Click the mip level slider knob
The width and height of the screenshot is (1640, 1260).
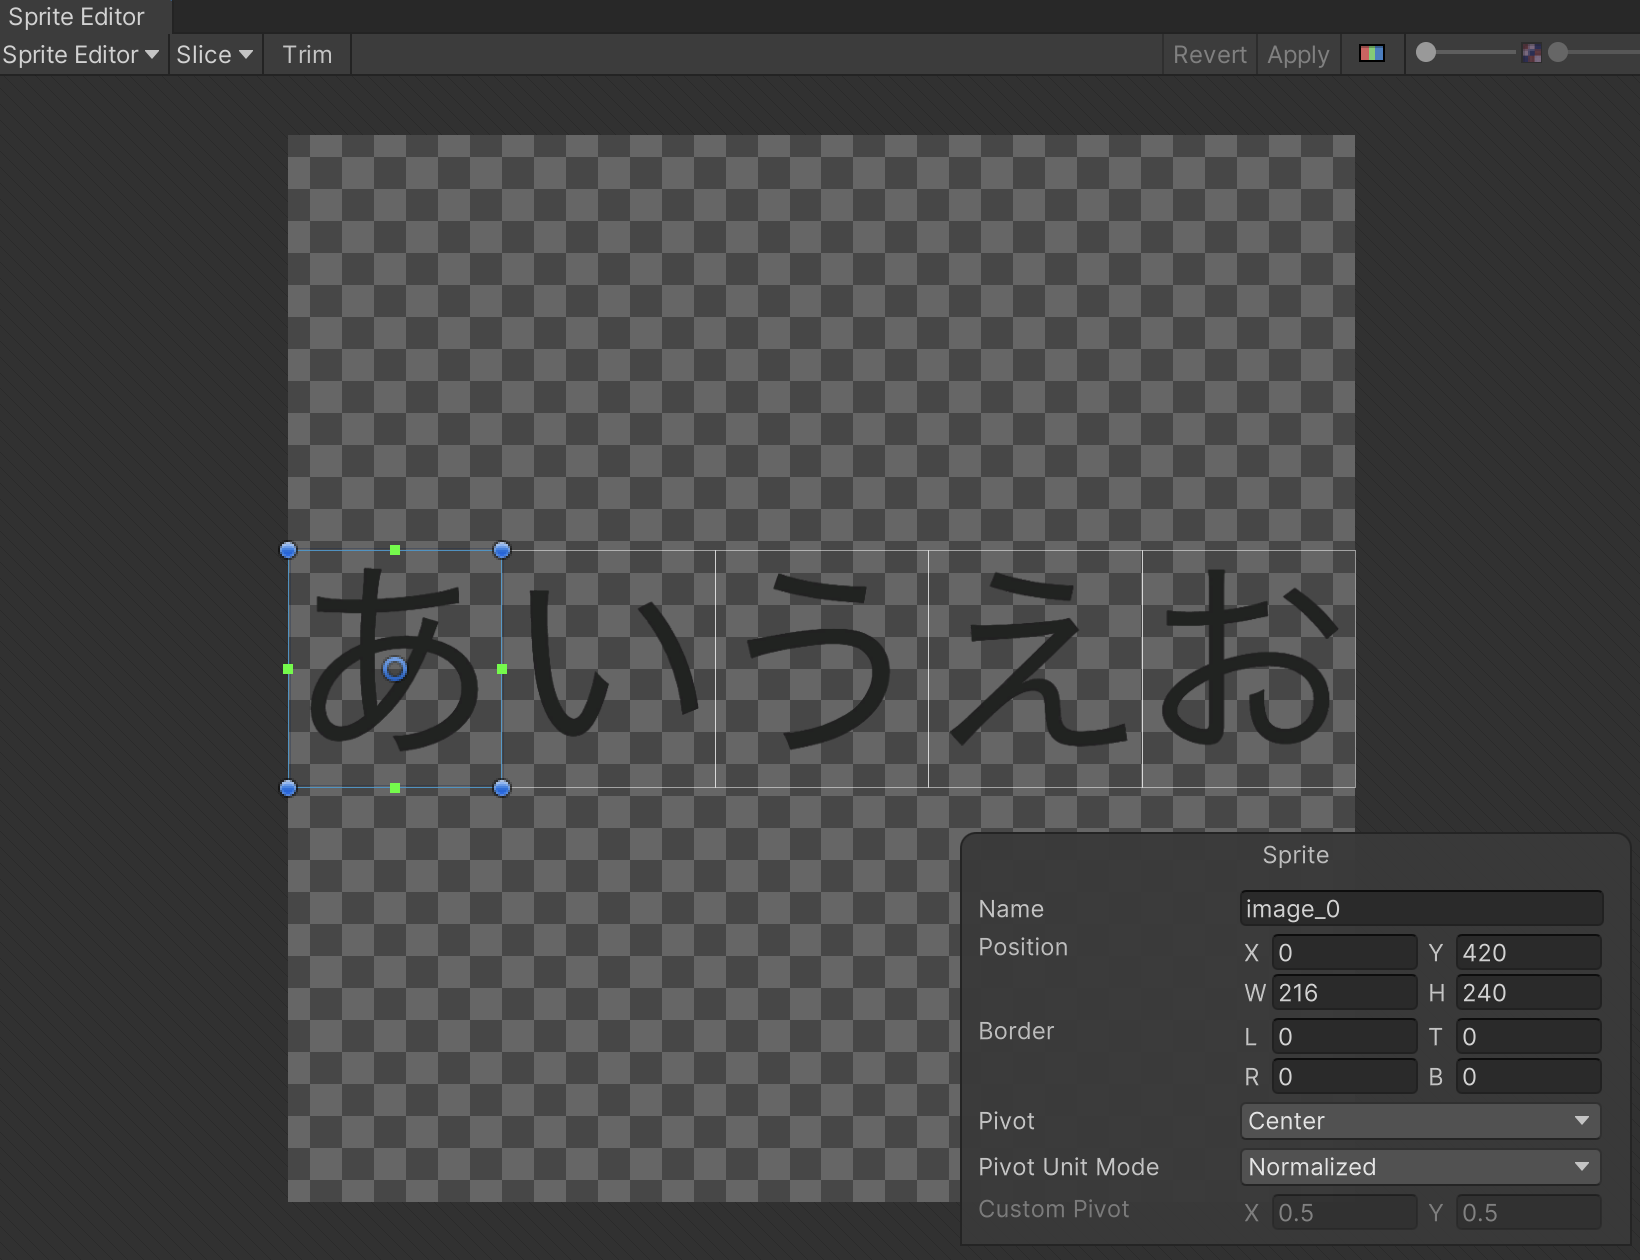click(1558, 53)
